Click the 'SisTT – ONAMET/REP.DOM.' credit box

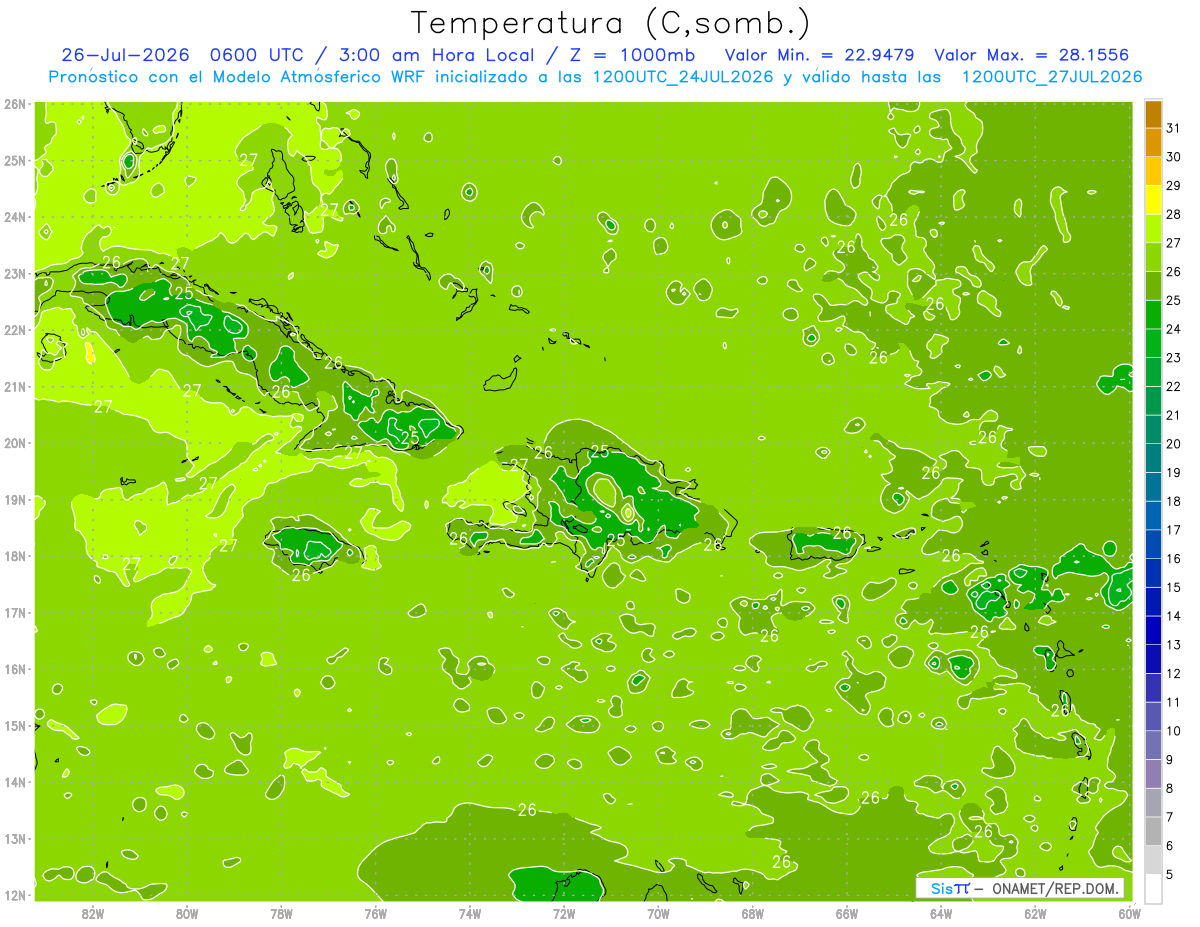1020,888
